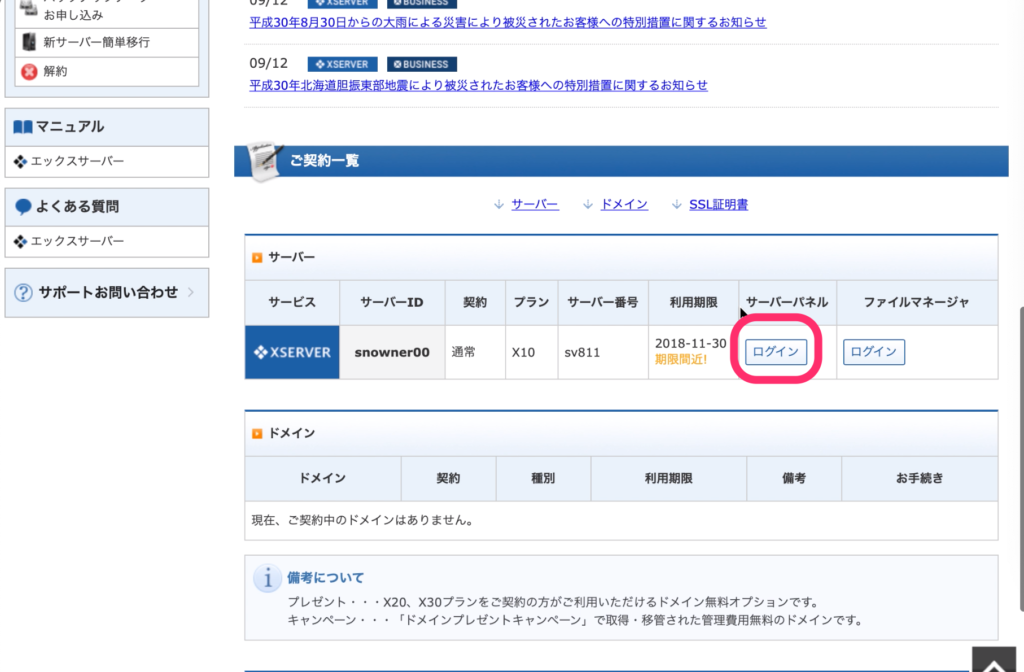This screenshot has height=672, width=1024.
Task: Click the clipboard icon beside ご契約一覧
Action: coord(263,160)
